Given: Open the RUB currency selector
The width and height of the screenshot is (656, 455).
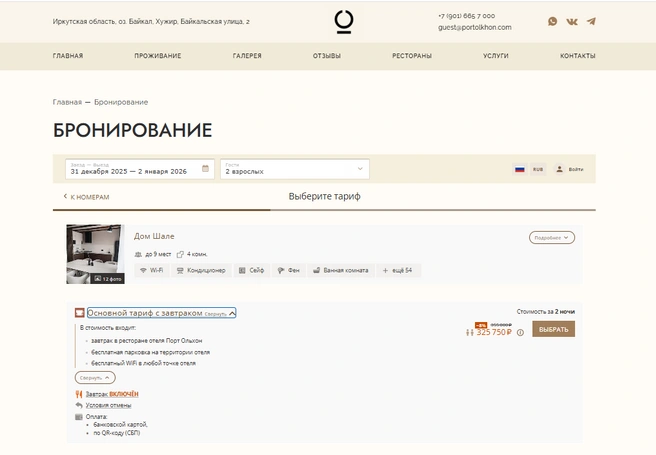Looking at the screenshot, I should point(538,169).
